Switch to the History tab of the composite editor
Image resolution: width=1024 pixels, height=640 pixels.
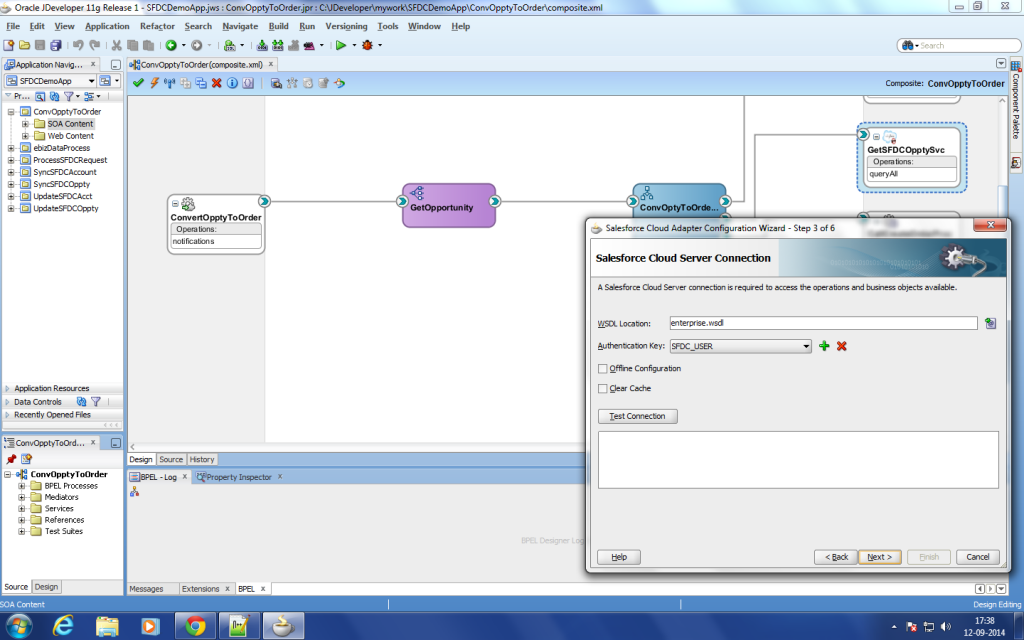point(202,460)
